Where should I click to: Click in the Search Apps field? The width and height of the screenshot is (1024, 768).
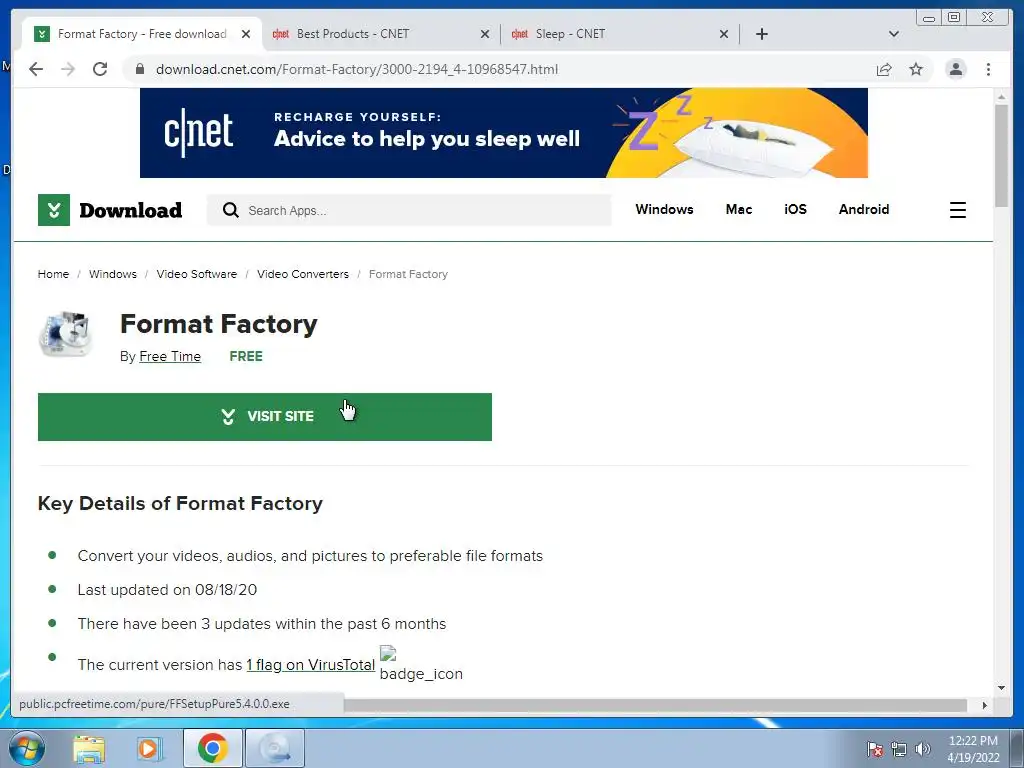[409, 210]
